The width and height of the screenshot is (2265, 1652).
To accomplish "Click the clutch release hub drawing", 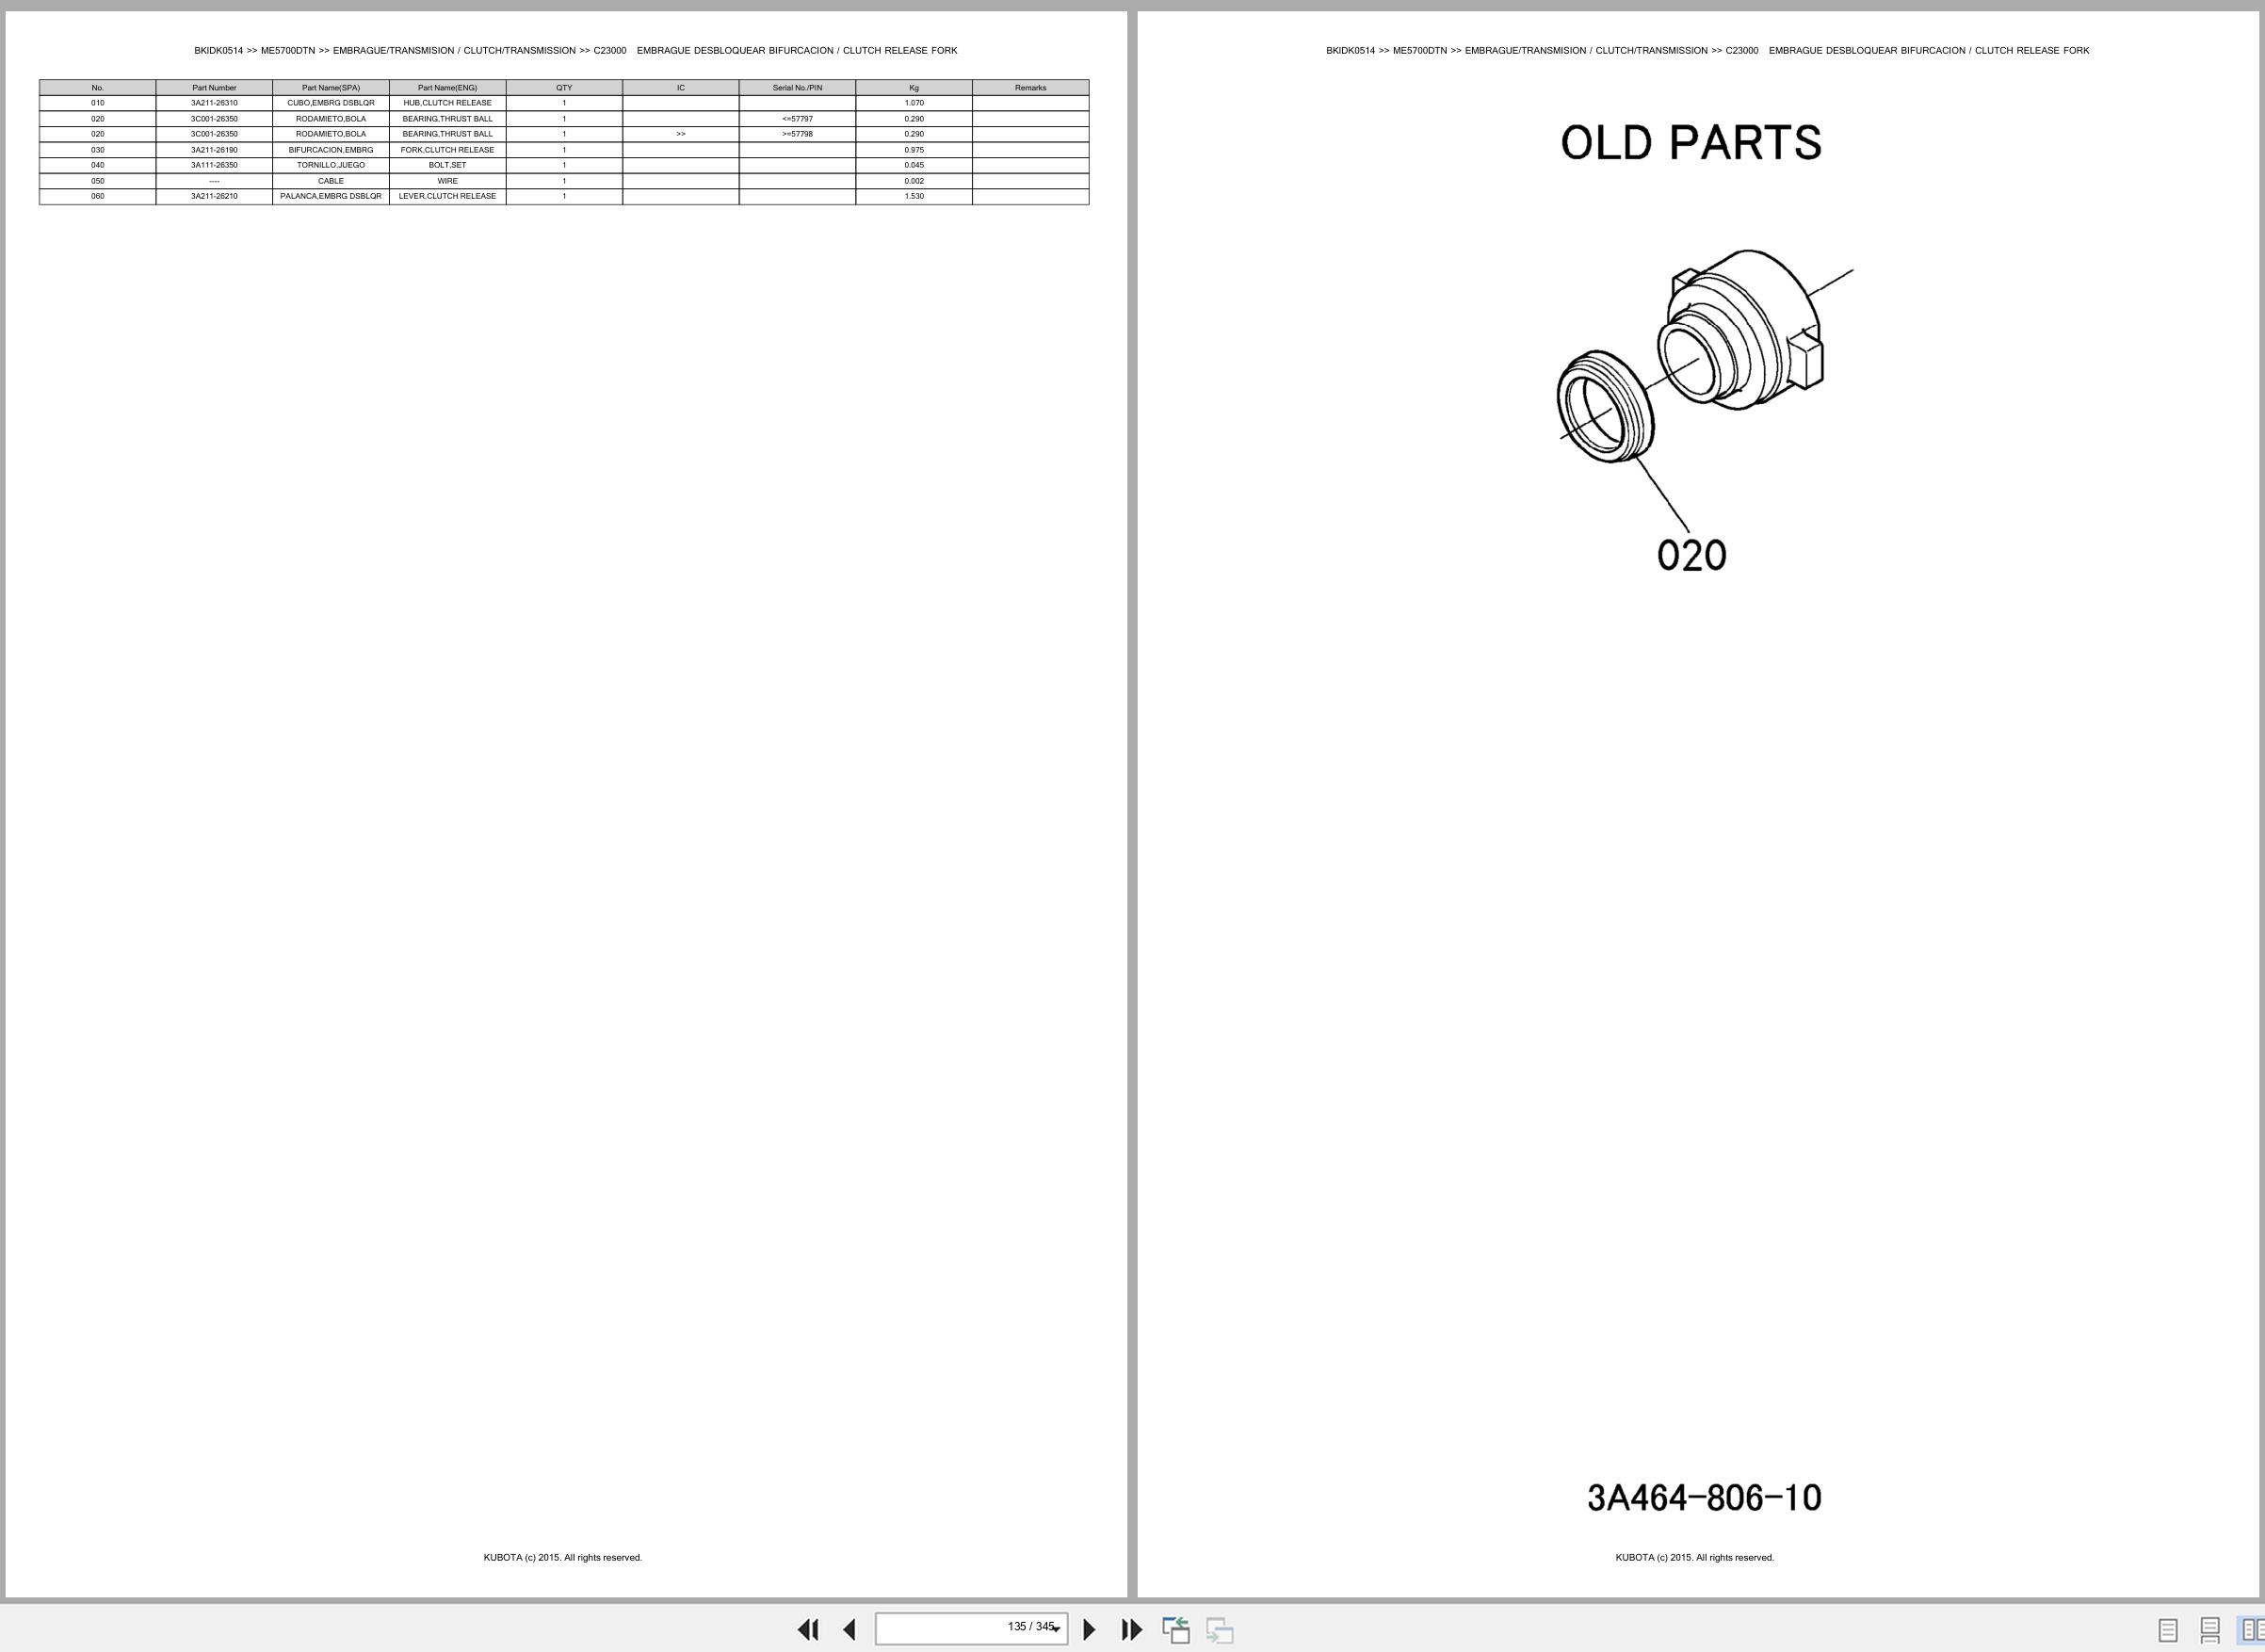I will [1740, 330].
